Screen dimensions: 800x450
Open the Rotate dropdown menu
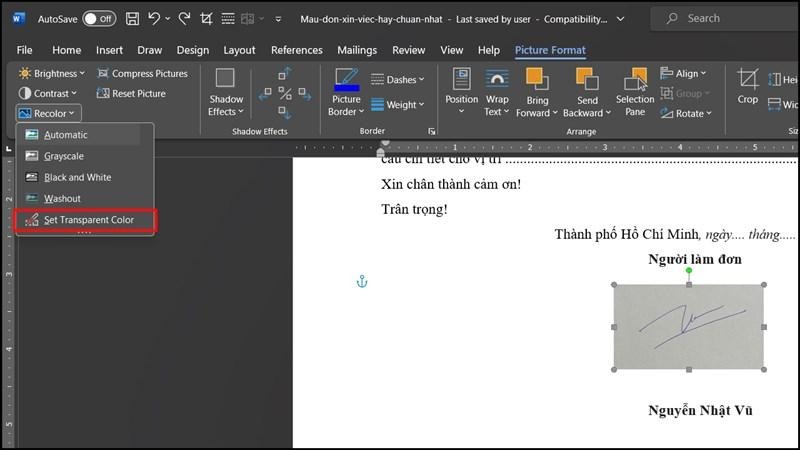pos(689,114)
